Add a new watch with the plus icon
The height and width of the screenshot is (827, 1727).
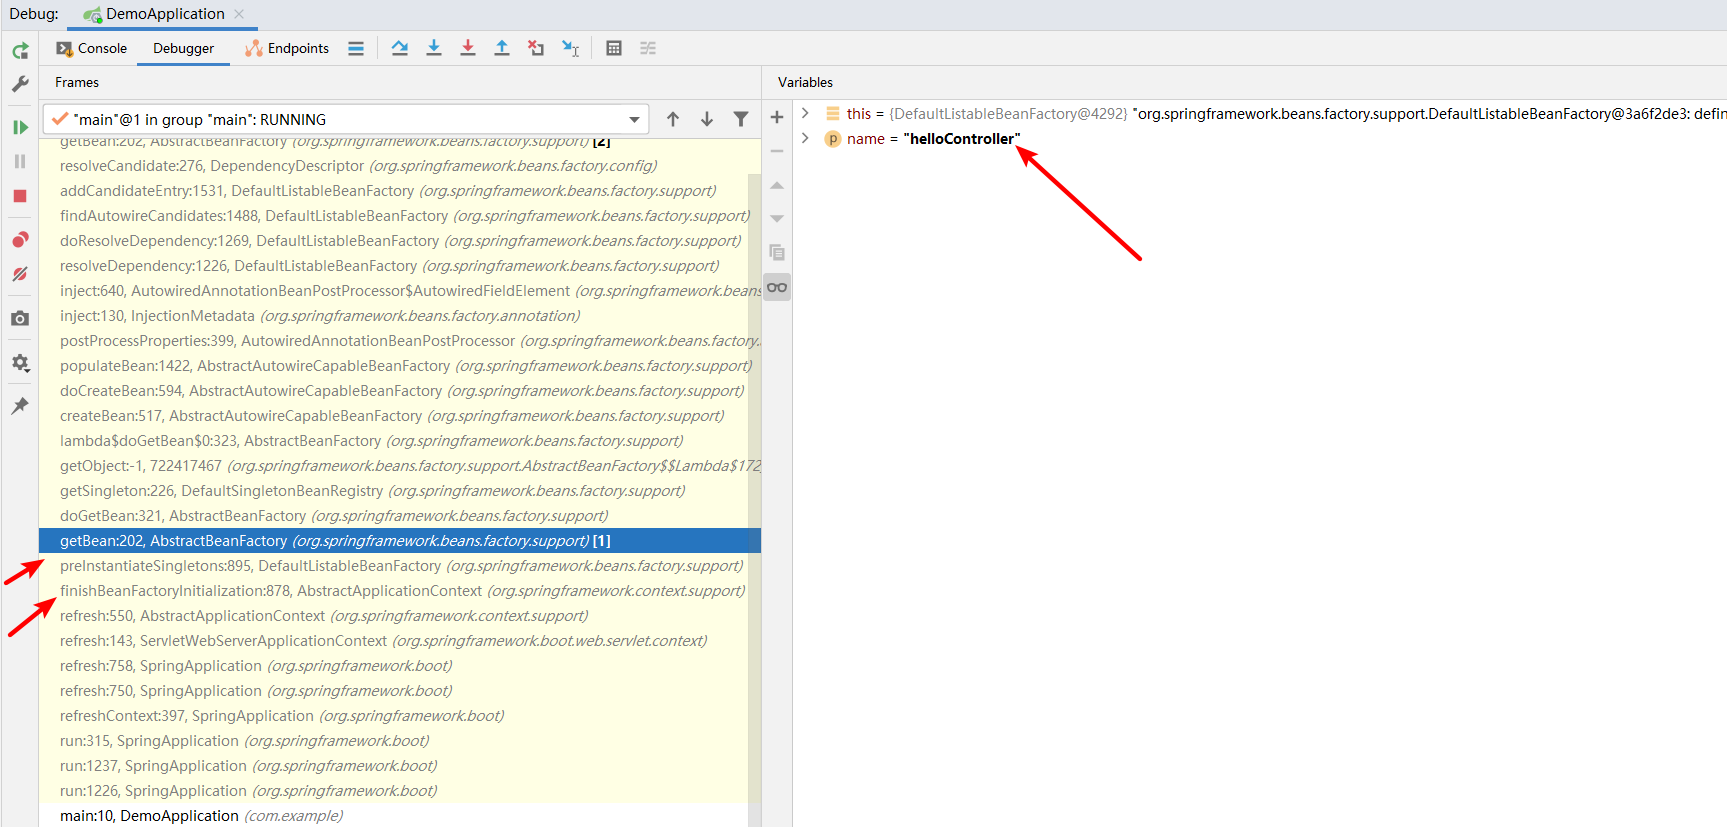777,117
